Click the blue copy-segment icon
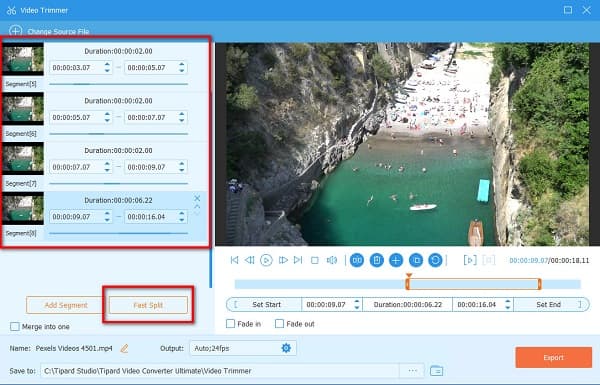This screenshot has width=600, height=385. (x=416, y=260)
